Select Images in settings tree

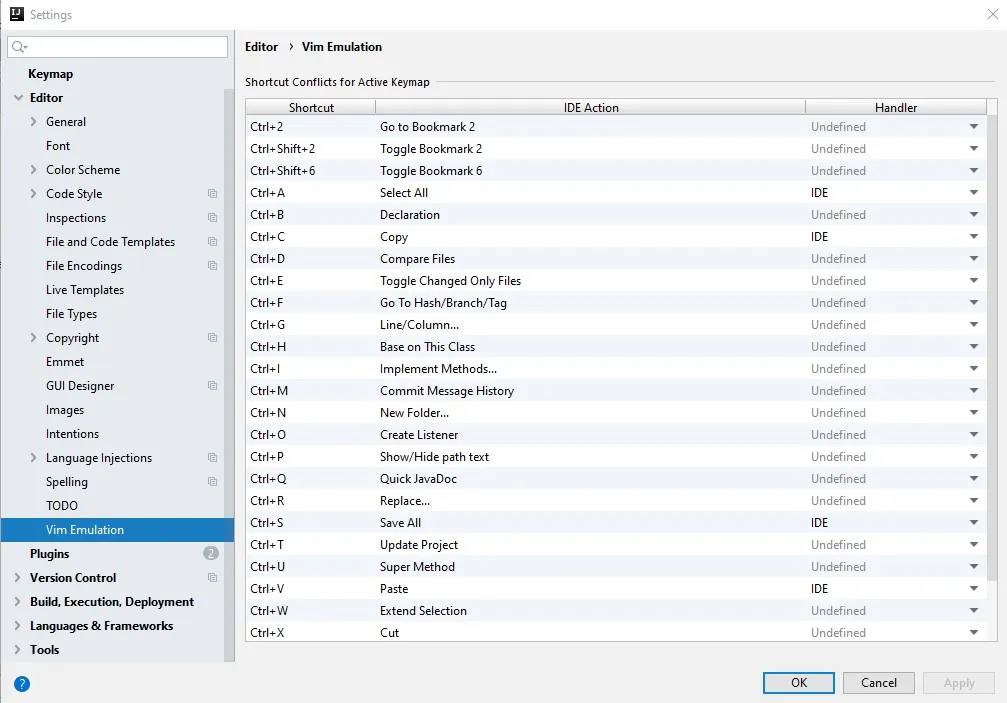point(65,410)
